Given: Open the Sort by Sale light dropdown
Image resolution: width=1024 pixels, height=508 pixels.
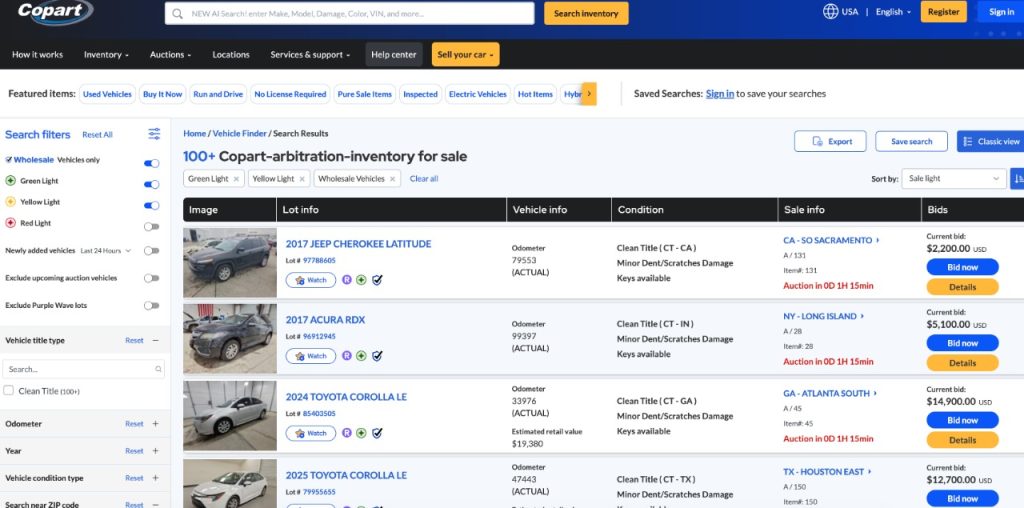Looking at the screenshot, I should point(953,179).
